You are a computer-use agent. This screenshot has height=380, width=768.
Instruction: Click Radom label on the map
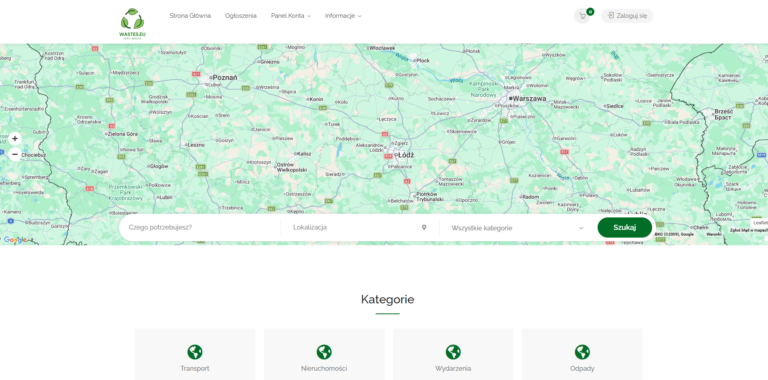(531, 196)
